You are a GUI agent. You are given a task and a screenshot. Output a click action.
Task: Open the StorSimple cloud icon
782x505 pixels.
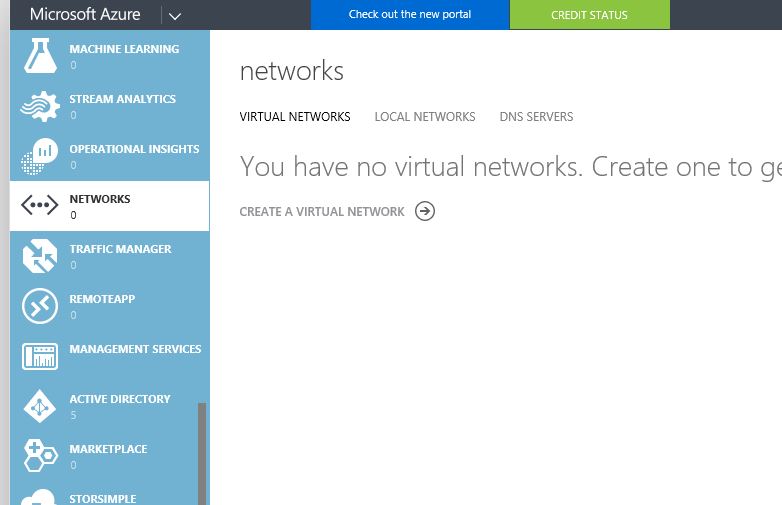coord(40,497)
